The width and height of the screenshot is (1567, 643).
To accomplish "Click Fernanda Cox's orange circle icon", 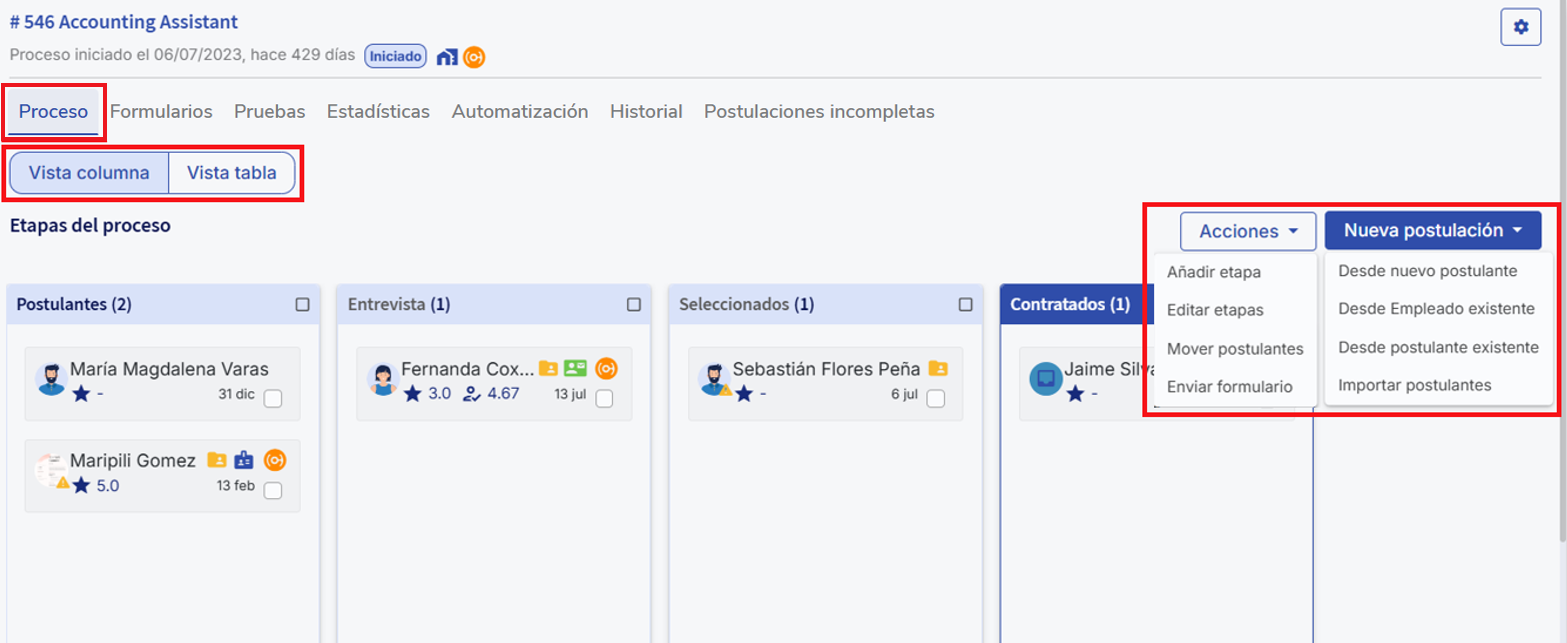I will click(x=606, y=368).
